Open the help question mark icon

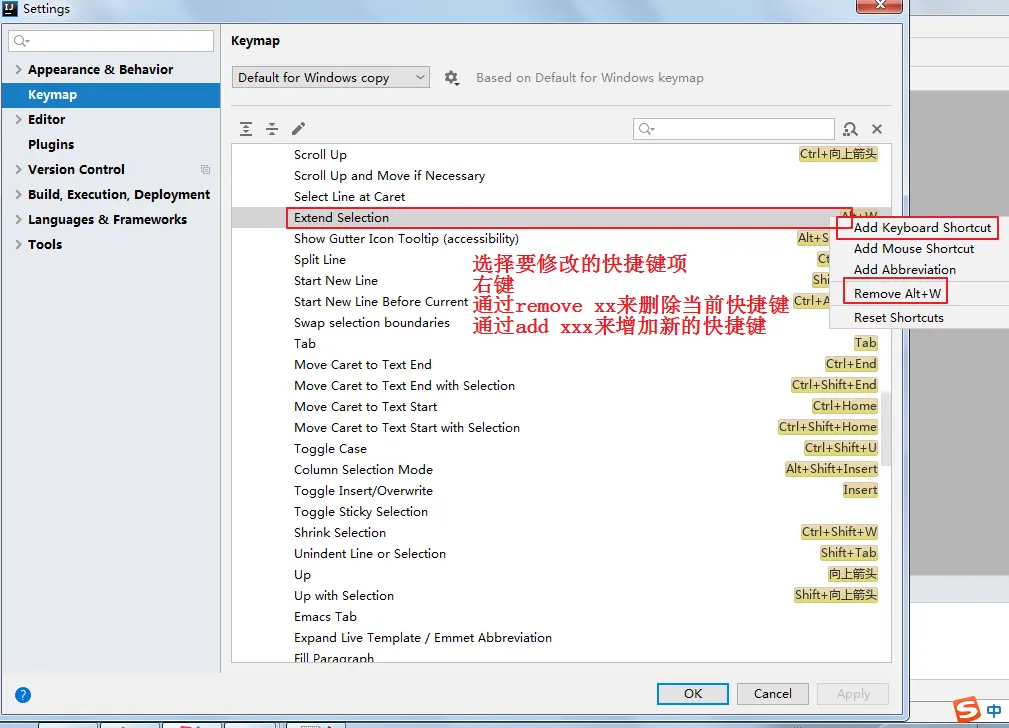point(23,694)
